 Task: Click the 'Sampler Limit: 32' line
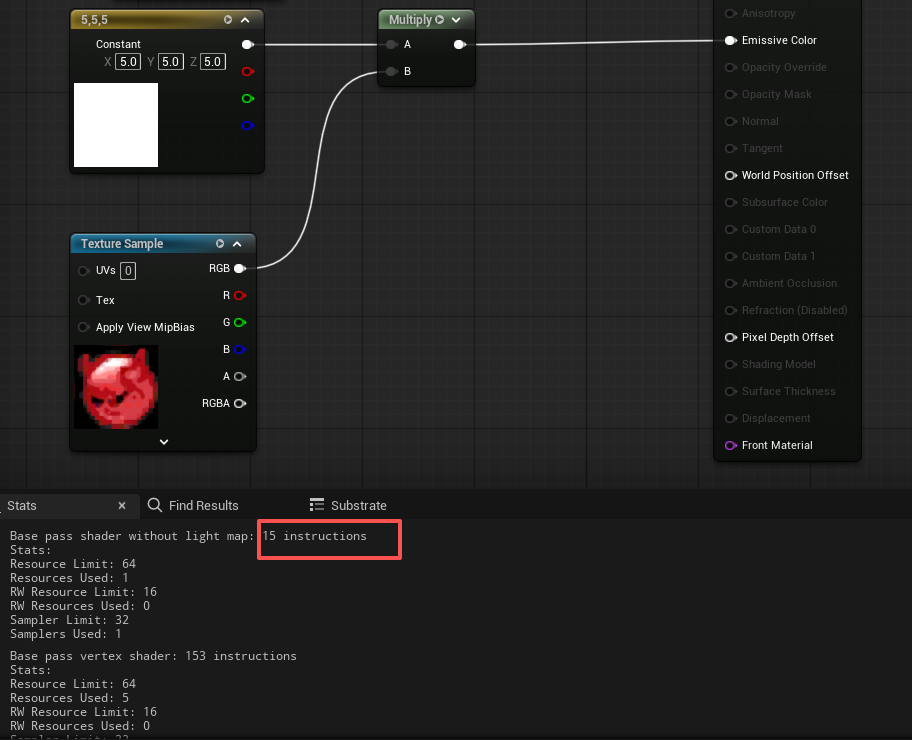pos(69,620)
